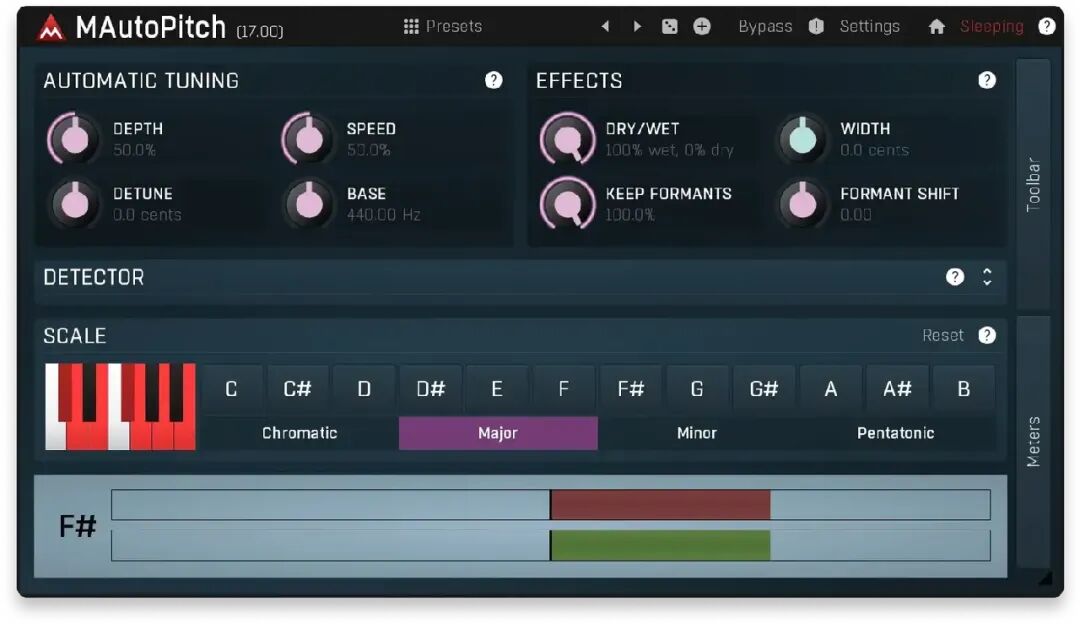This screenshot has width=1080, height=624.
Task: Select Major scale preset
Action: click(x=498, y=433)
